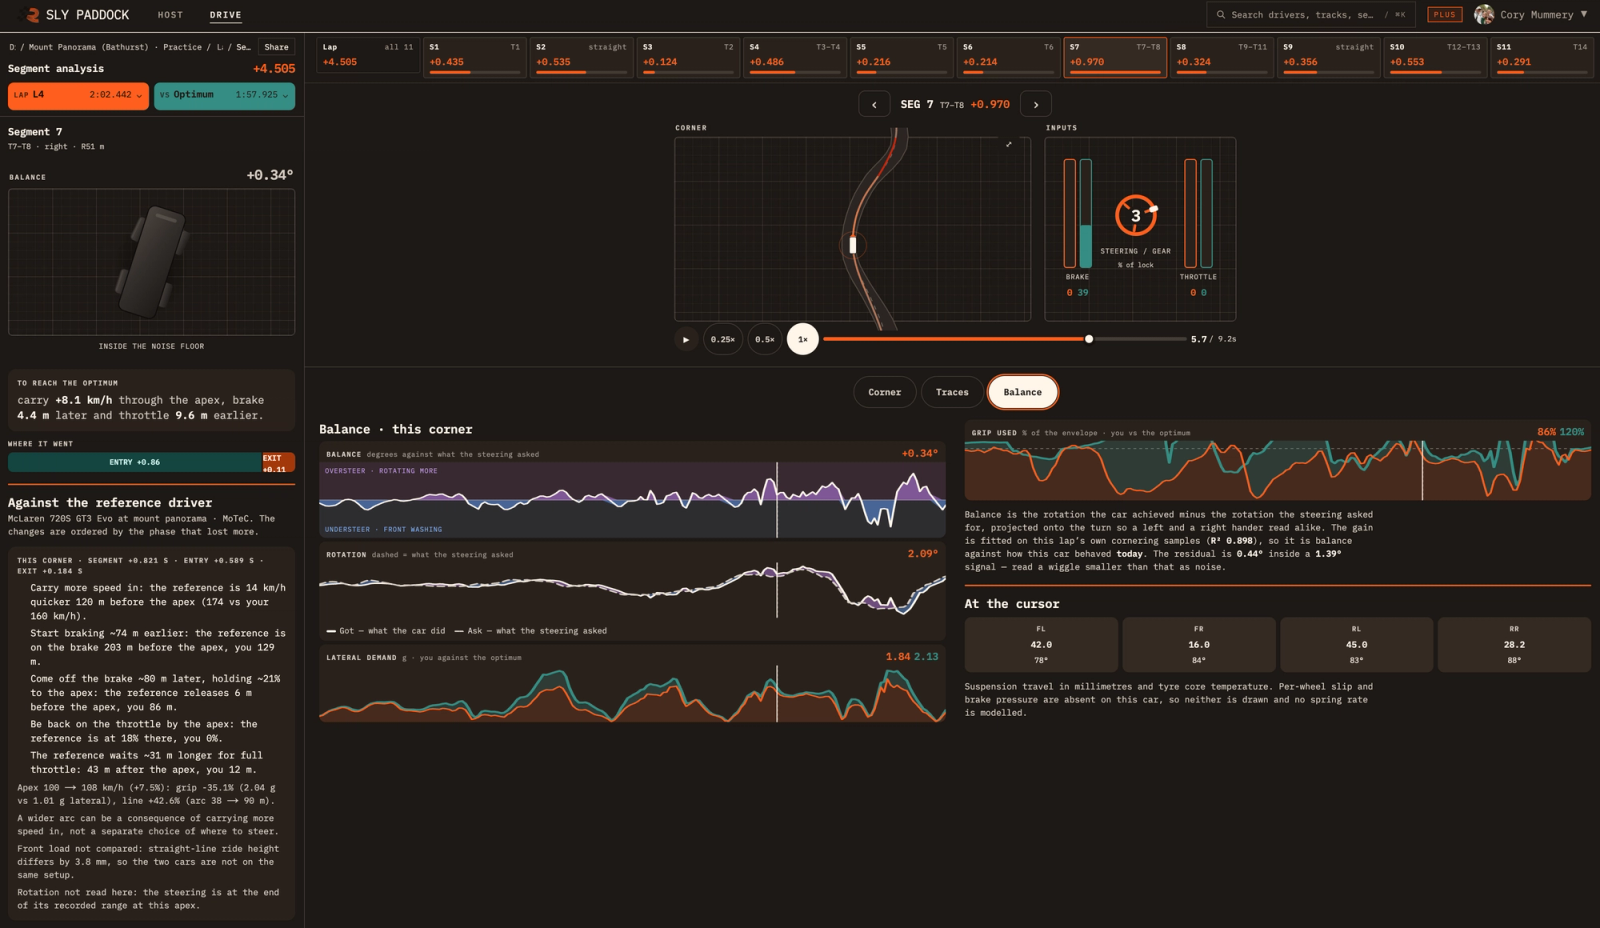Select segment S1 T1 card

click(475, 56)
